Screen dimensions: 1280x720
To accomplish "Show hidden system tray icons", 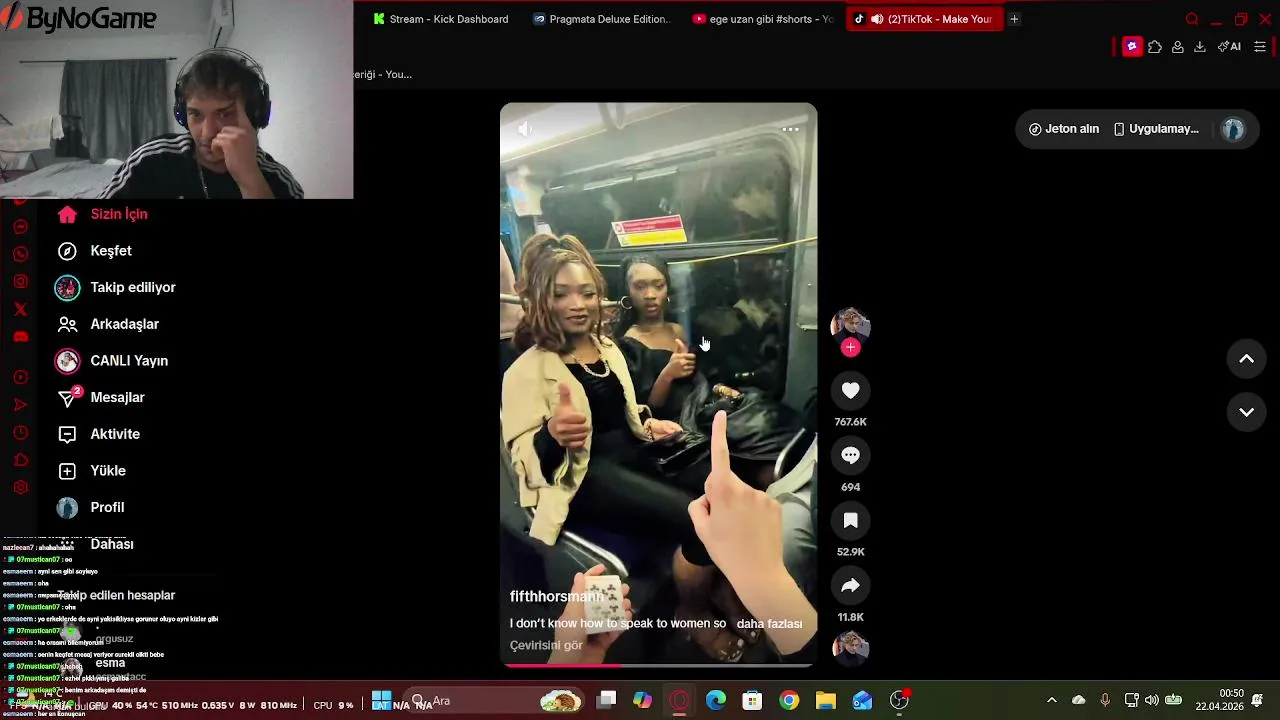I will [x=1051, y=700].
